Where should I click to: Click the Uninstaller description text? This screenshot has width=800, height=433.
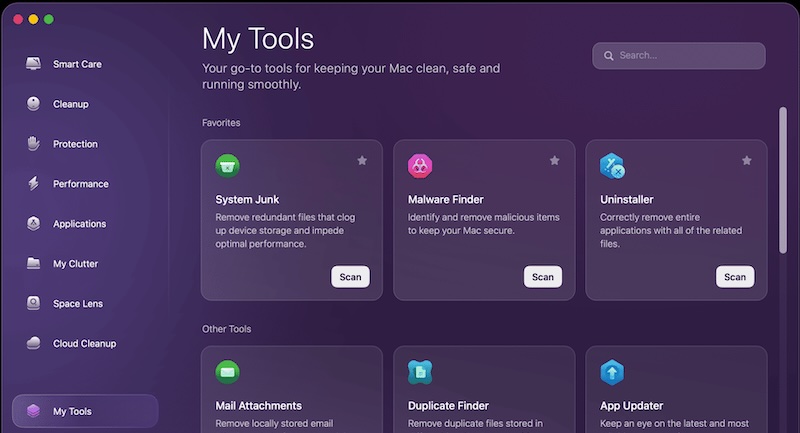[x=671, y=231]
